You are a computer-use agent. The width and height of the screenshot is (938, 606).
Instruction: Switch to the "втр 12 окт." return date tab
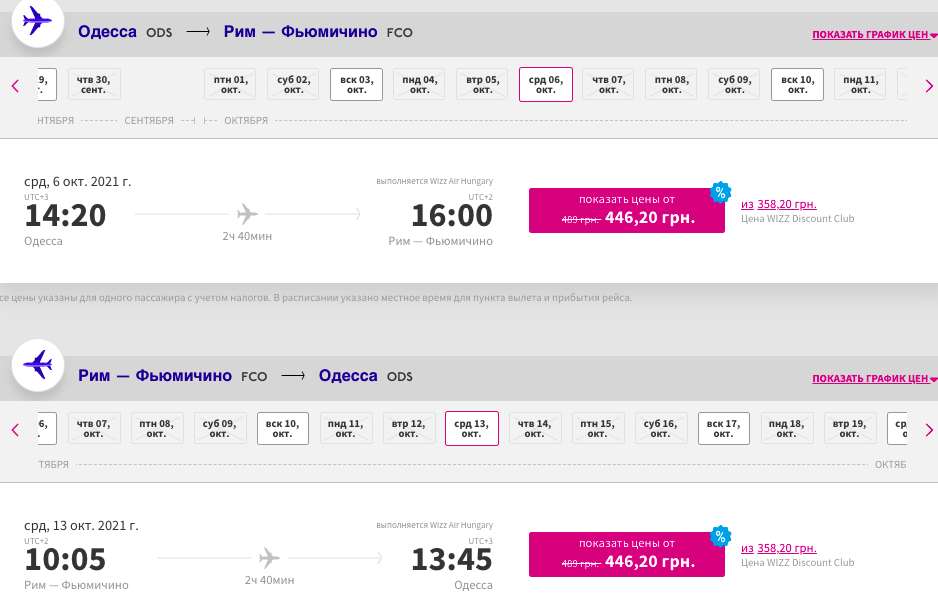click(408, 428)
